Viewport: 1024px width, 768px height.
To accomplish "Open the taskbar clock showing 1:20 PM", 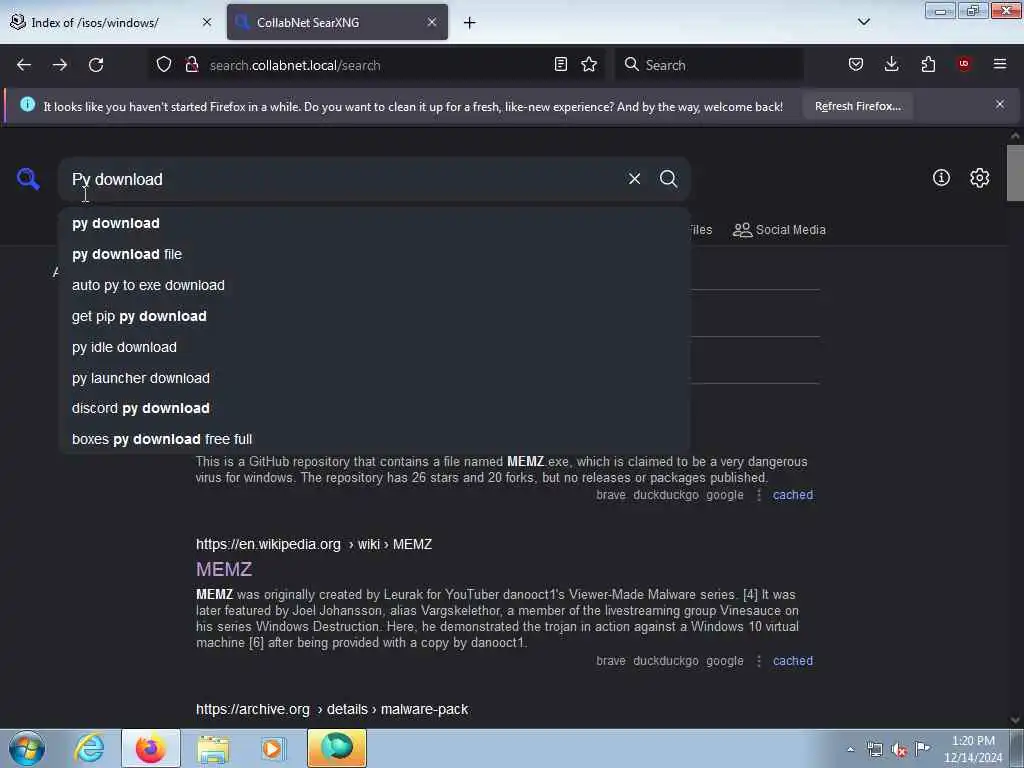I will [973, 749].
